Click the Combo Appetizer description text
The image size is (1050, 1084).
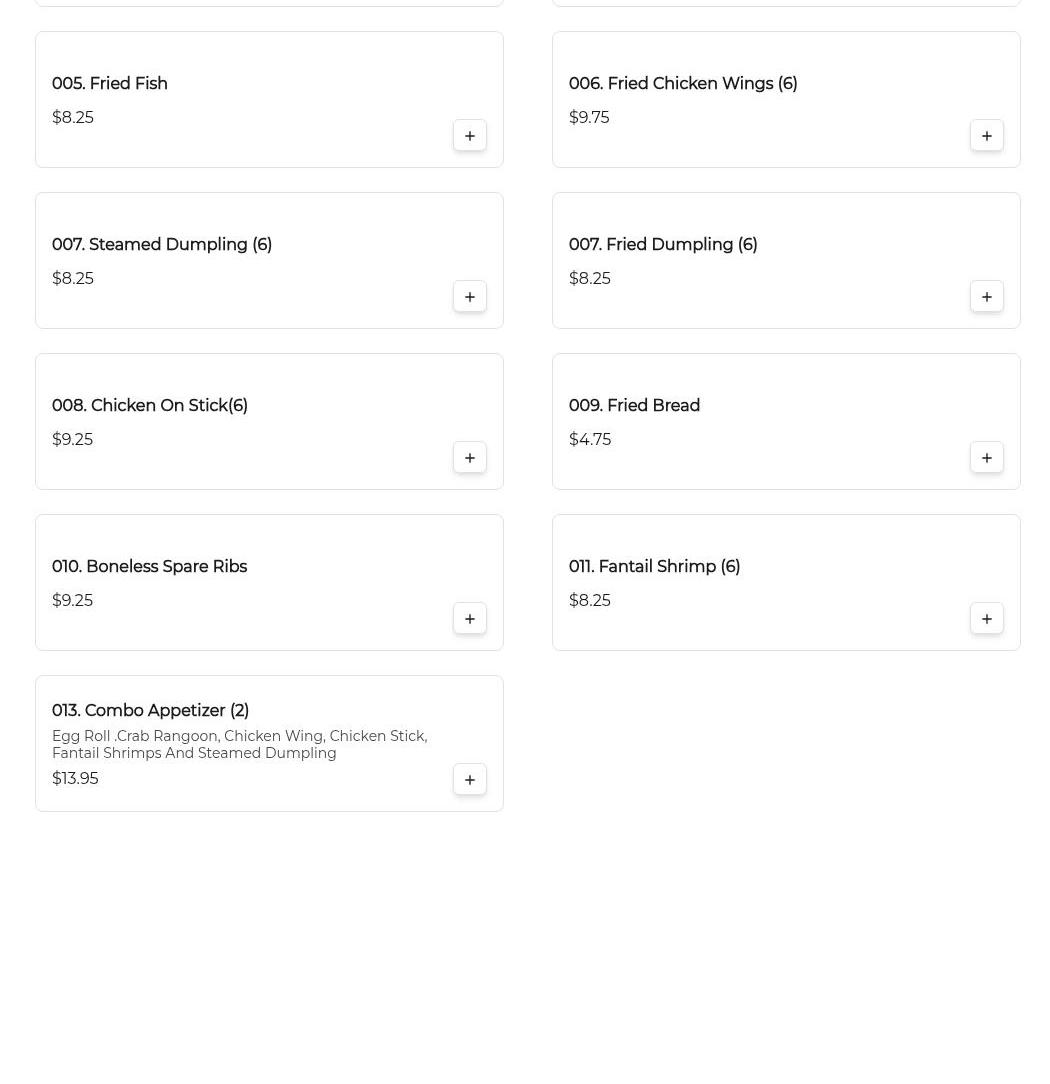point(240,745)
